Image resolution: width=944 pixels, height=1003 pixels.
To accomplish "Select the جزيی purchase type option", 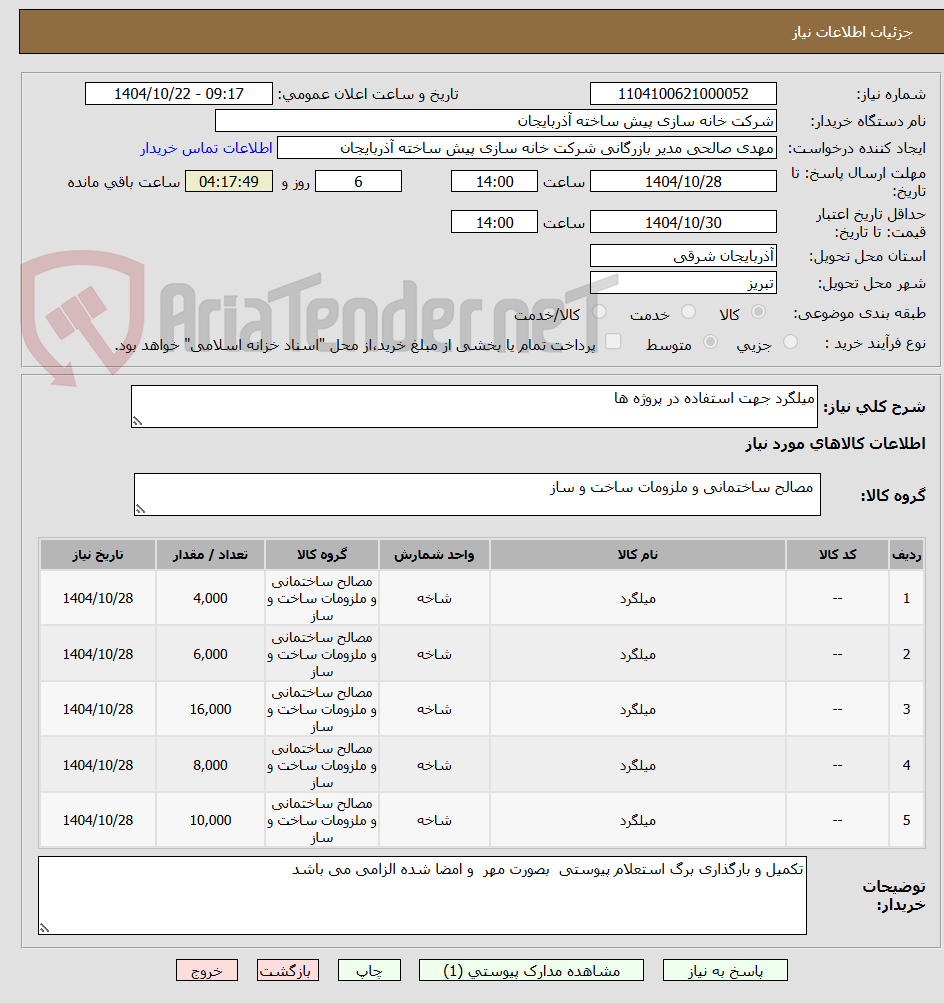I will pos(790,342).
